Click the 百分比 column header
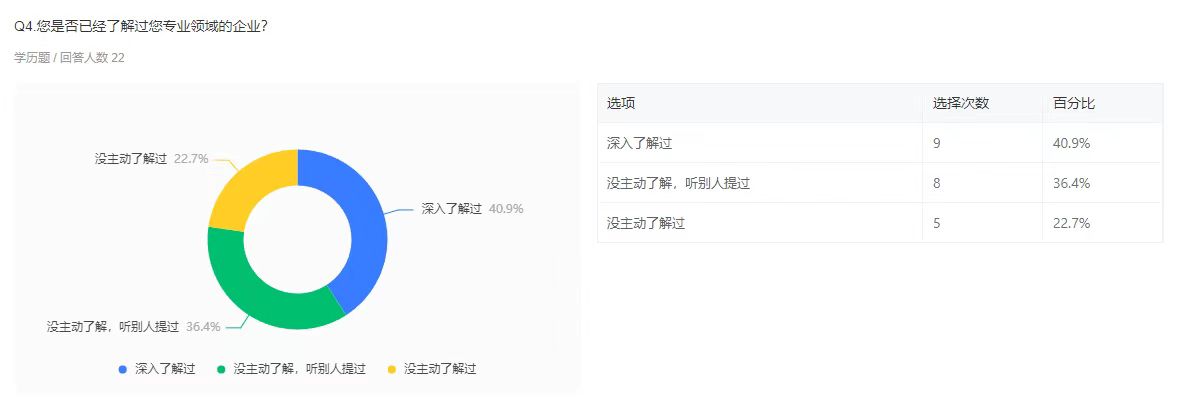This screenshot has height=410, width=1184. point(1073,103)
